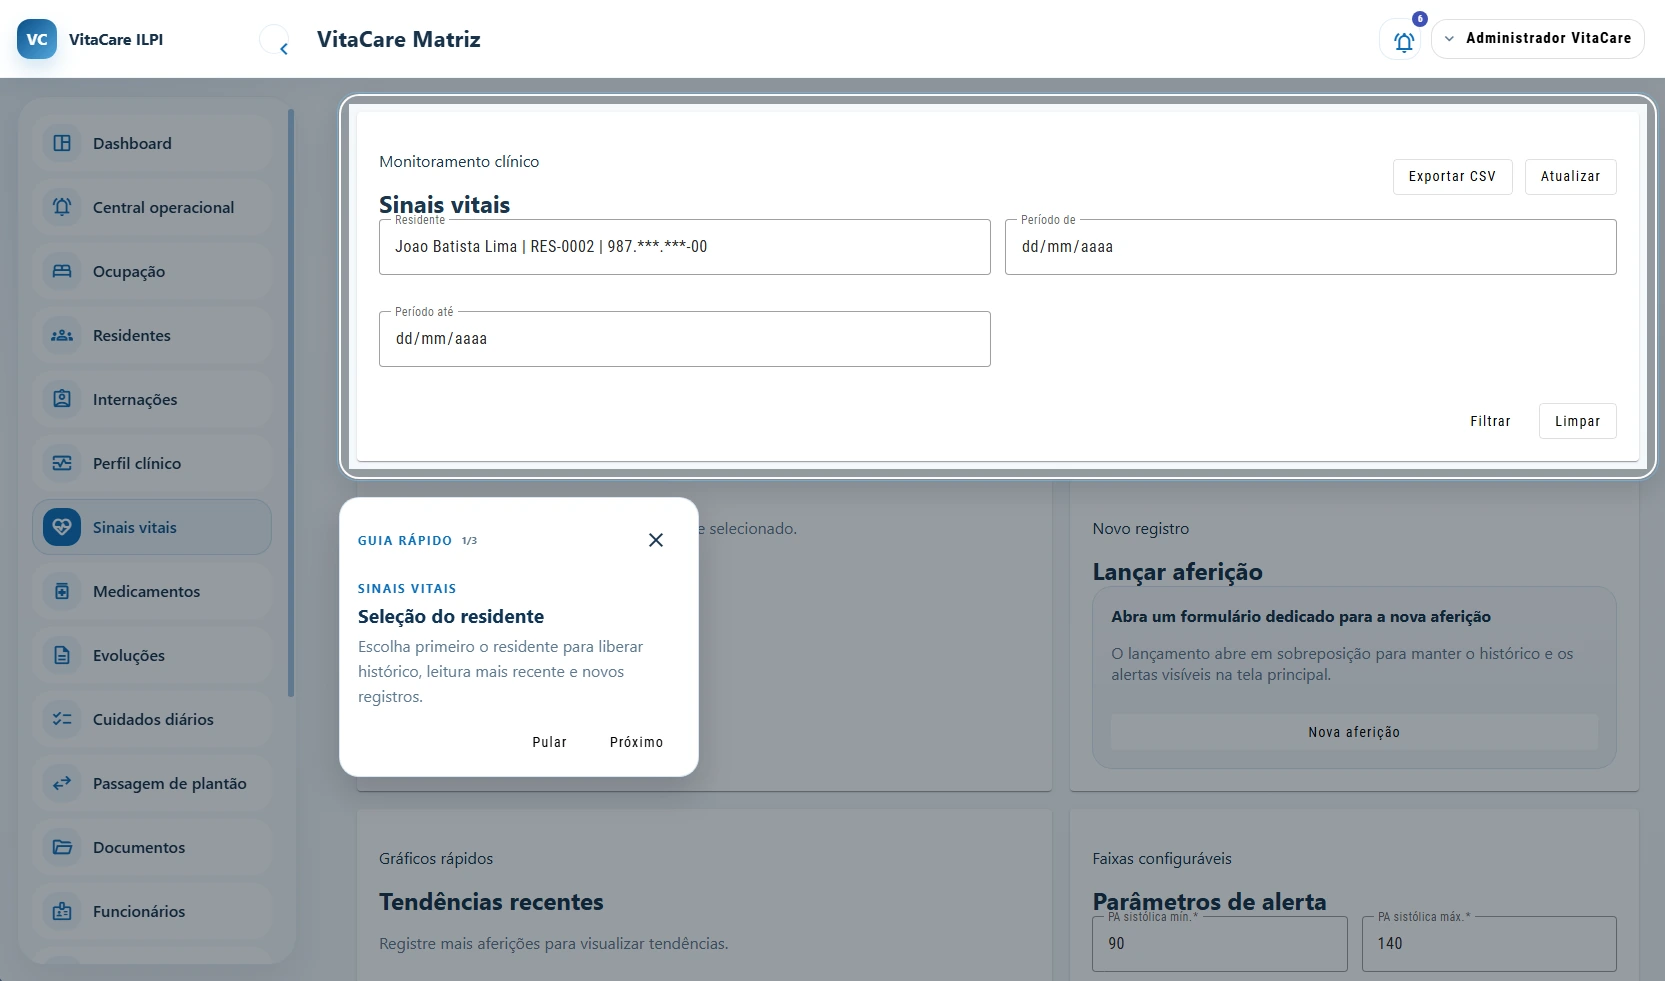Go to next guide step with Próximo

[636, 742]
